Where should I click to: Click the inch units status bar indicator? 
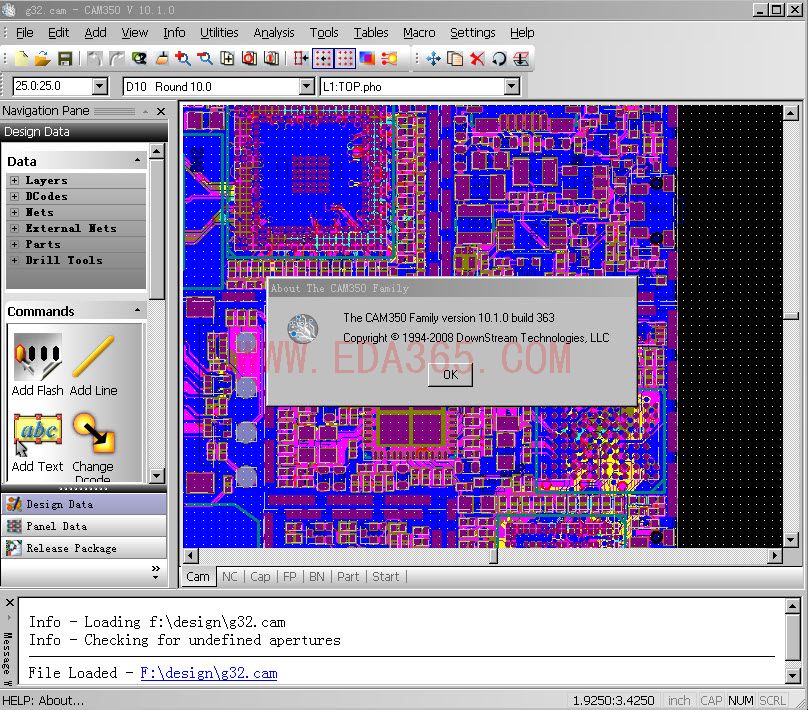coord(679,700)
